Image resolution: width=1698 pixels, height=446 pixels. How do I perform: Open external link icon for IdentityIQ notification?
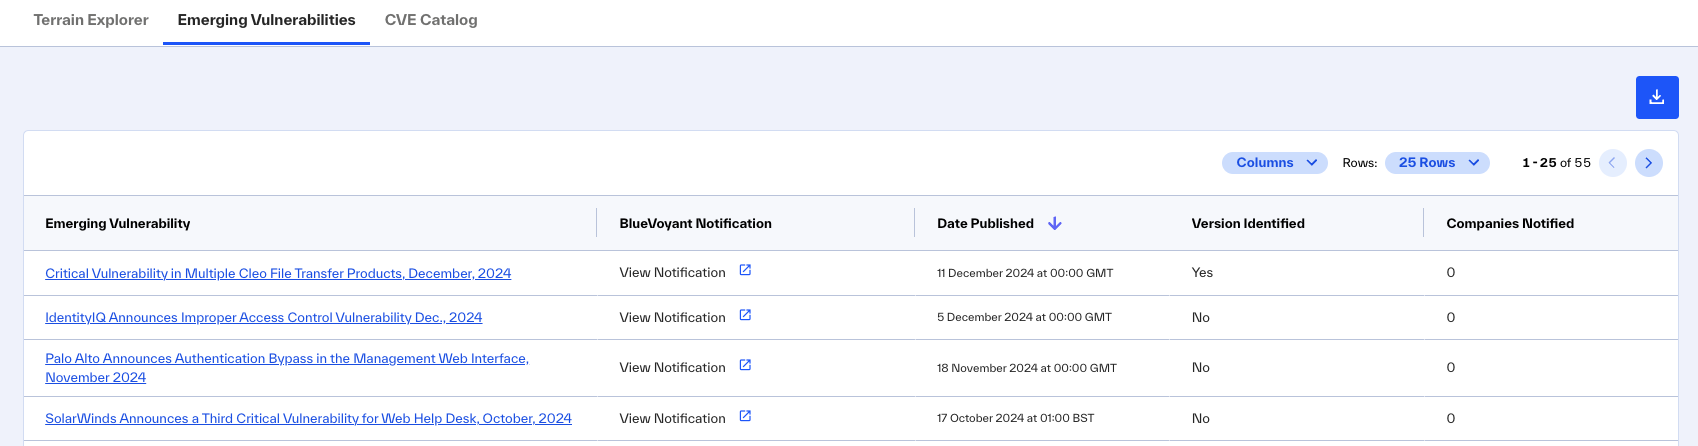[x=745, y=316]
